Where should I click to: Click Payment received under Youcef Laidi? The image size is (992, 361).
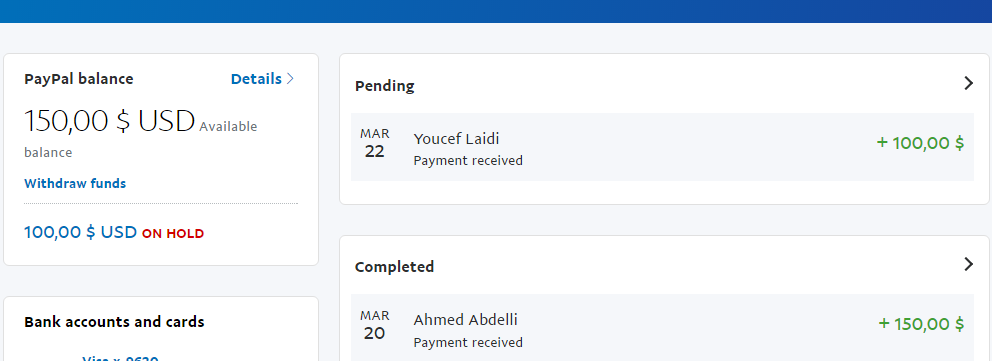pos(468,161)
